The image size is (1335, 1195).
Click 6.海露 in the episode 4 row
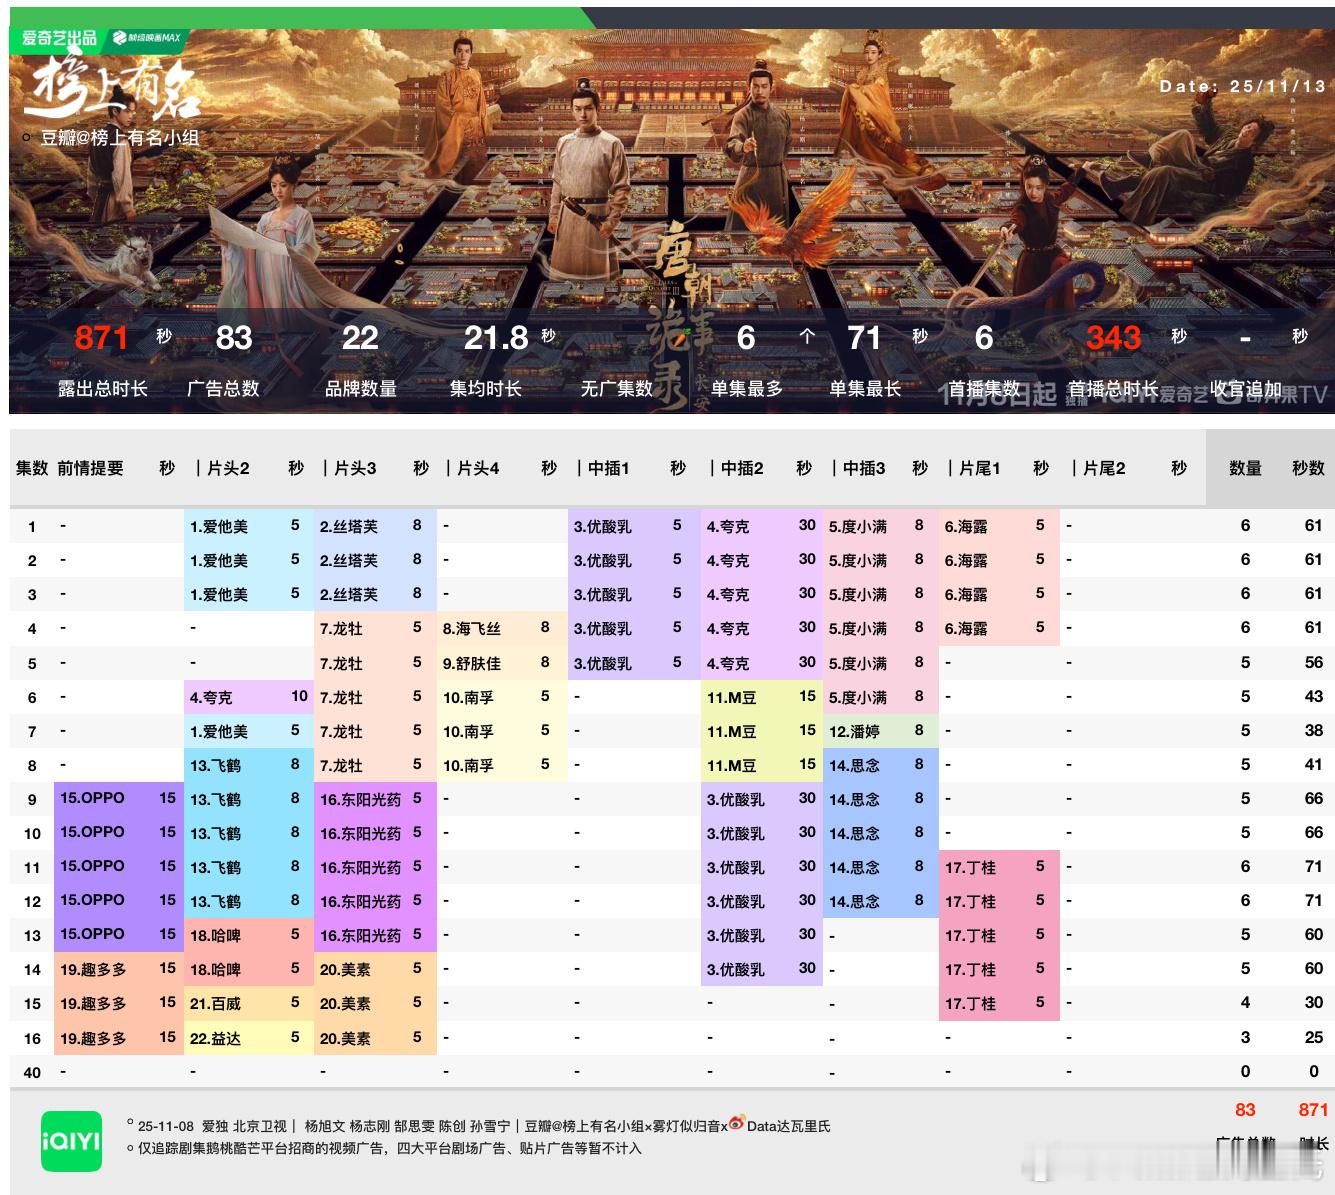tap(966, 629)
